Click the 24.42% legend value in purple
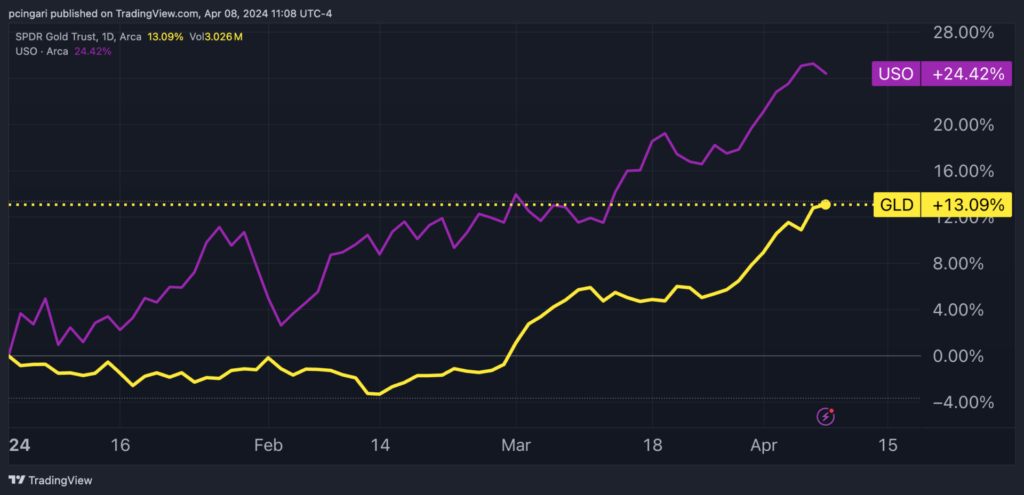 pyautogui.click(x=93, y=52)
